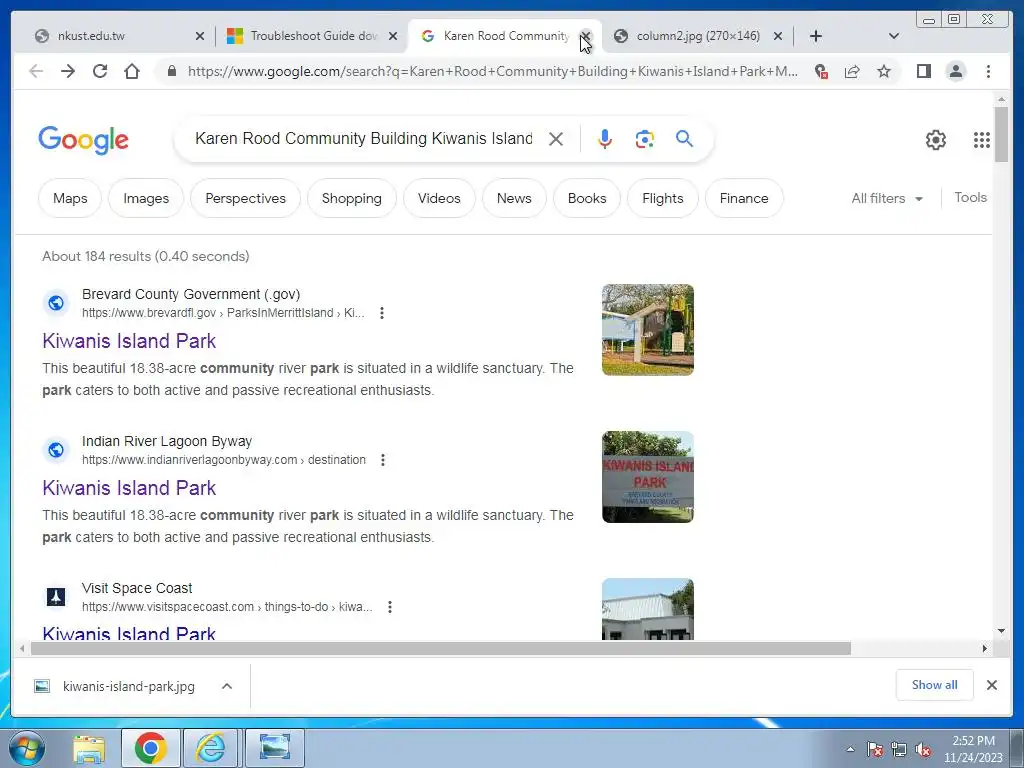Close the nkust.edu.tw tab
1024x768 pixels.
pyautogui.click(x=200, y=36)
